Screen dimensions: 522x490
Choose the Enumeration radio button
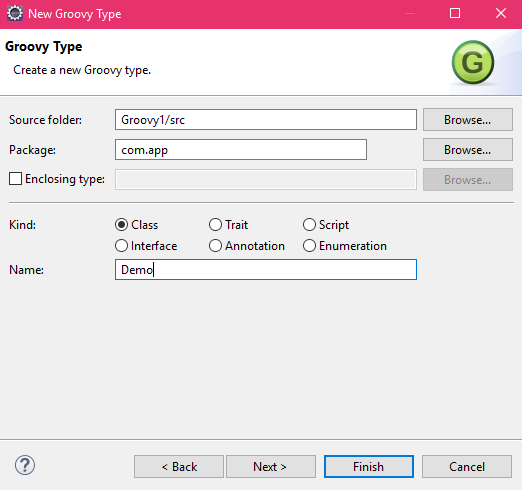pos(309,246)
